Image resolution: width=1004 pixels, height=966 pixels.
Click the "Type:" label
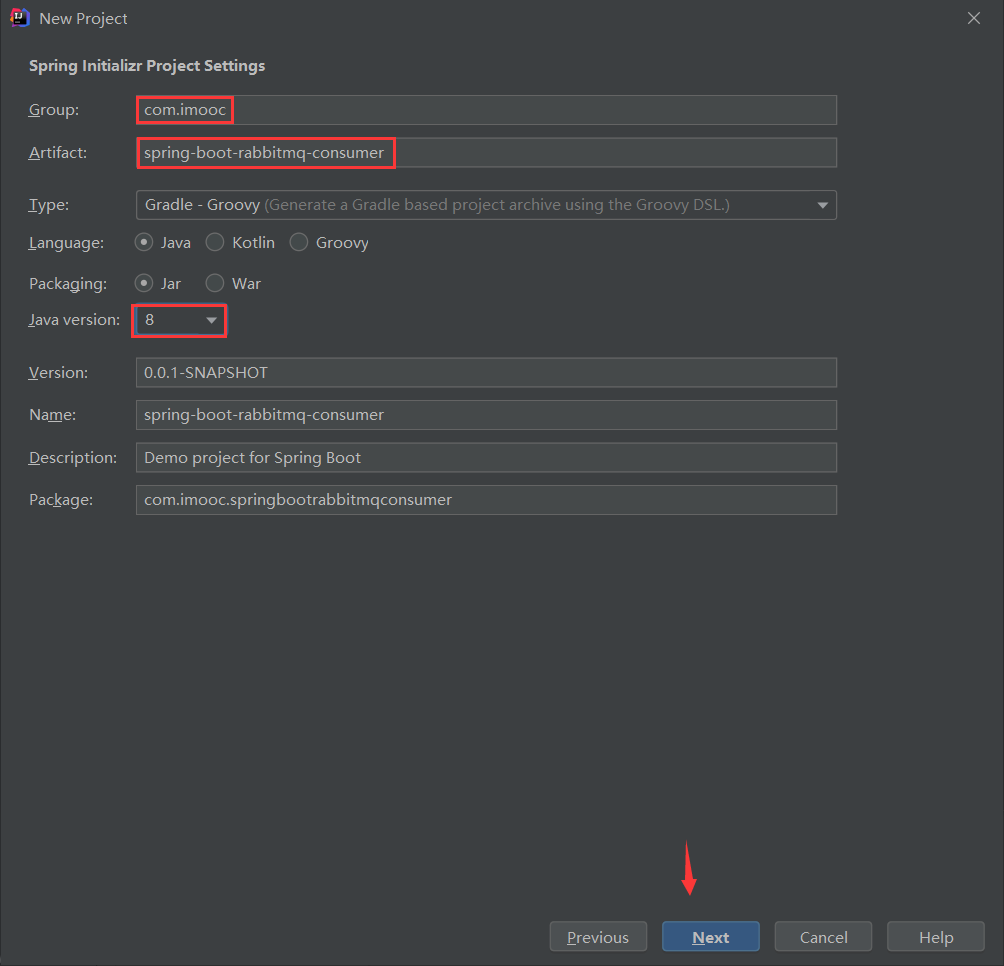[49, 205]
